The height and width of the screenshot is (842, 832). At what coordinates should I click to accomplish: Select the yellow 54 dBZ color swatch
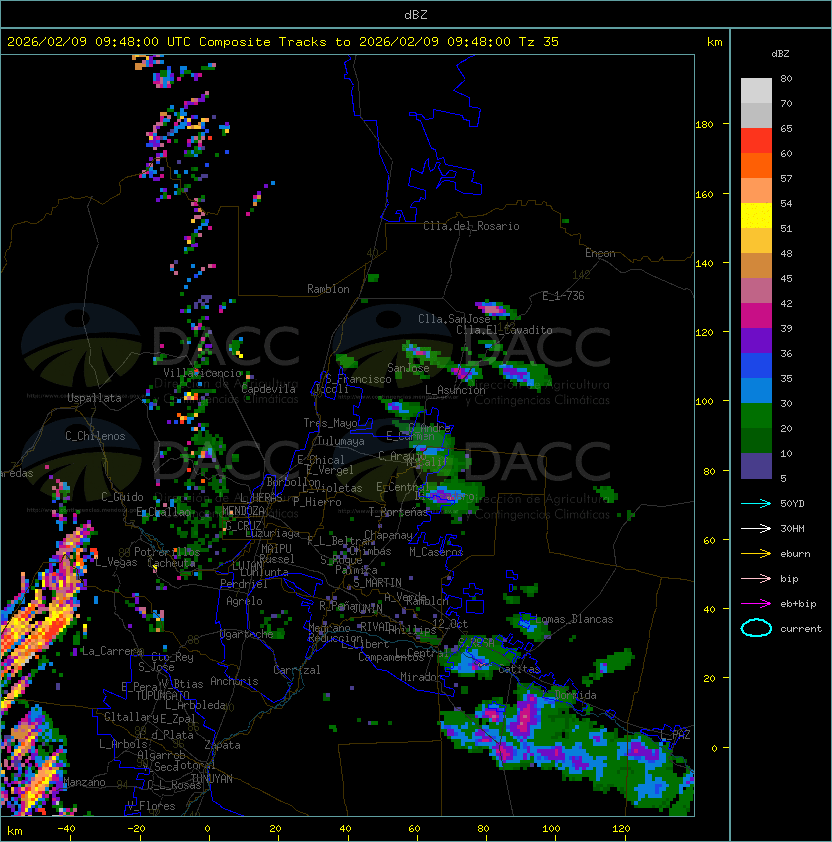point(756,215)
